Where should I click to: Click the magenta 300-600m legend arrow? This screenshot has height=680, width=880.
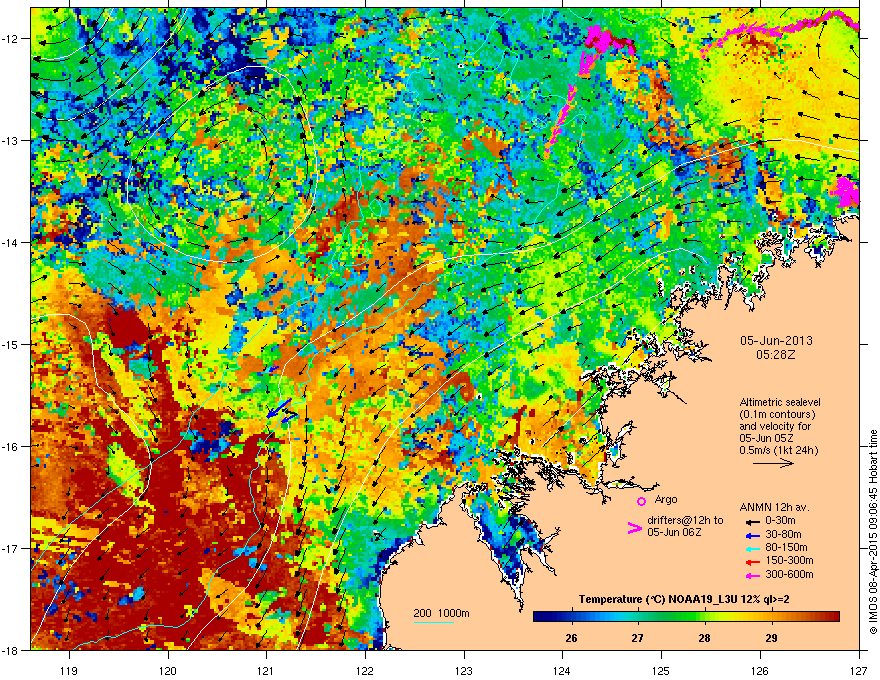[x=752, y=575]
